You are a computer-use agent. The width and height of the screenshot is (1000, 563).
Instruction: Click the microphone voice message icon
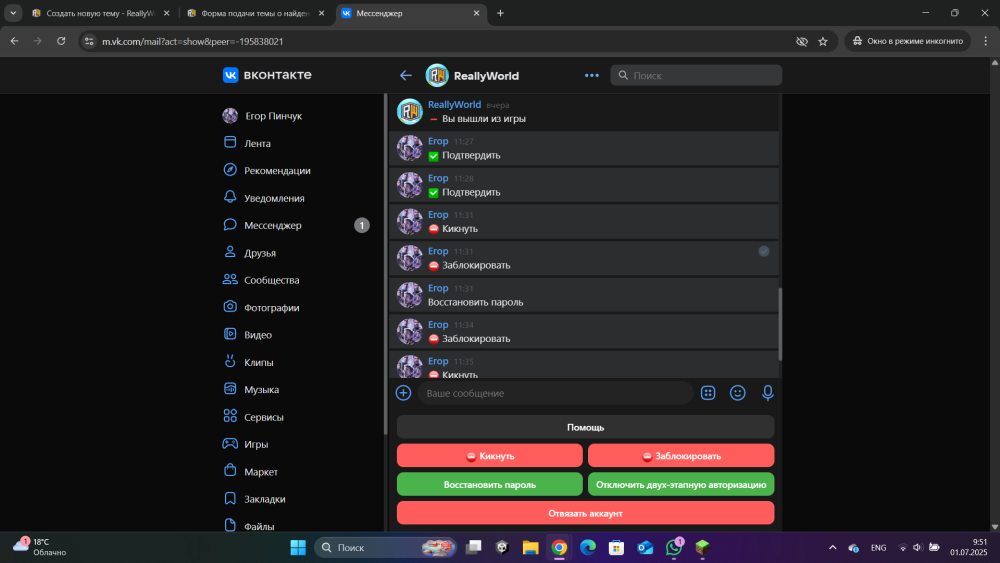pyautogui.click(x=767, y=393)
